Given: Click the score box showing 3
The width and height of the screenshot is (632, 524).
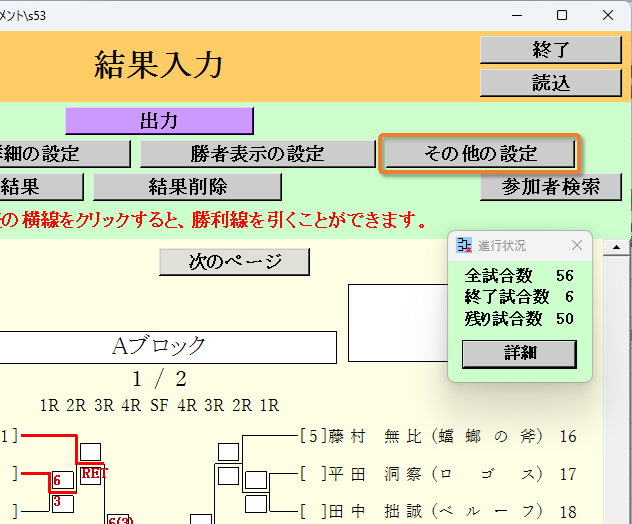Looking at the screenshot, I should [x=63, y=503].
